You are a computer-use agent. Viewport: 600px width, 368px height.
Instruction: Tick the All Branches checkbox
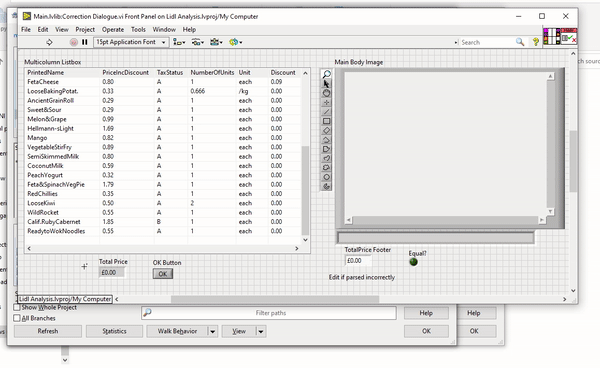tap(17, 318)
